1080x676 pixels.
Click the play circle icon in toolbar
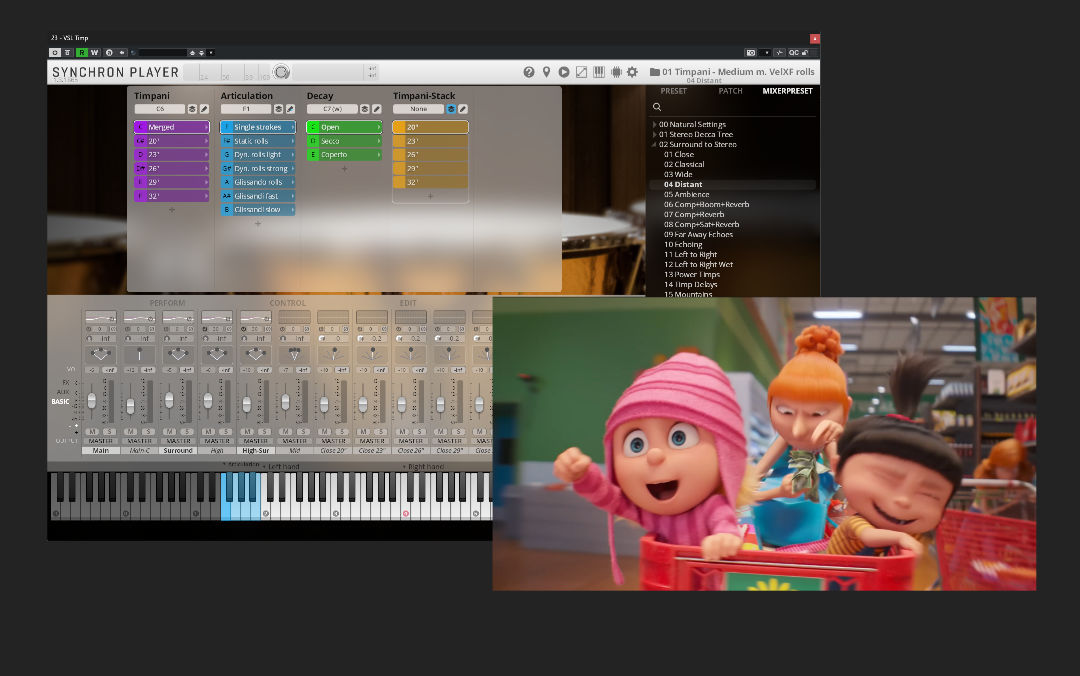(563, 72)
